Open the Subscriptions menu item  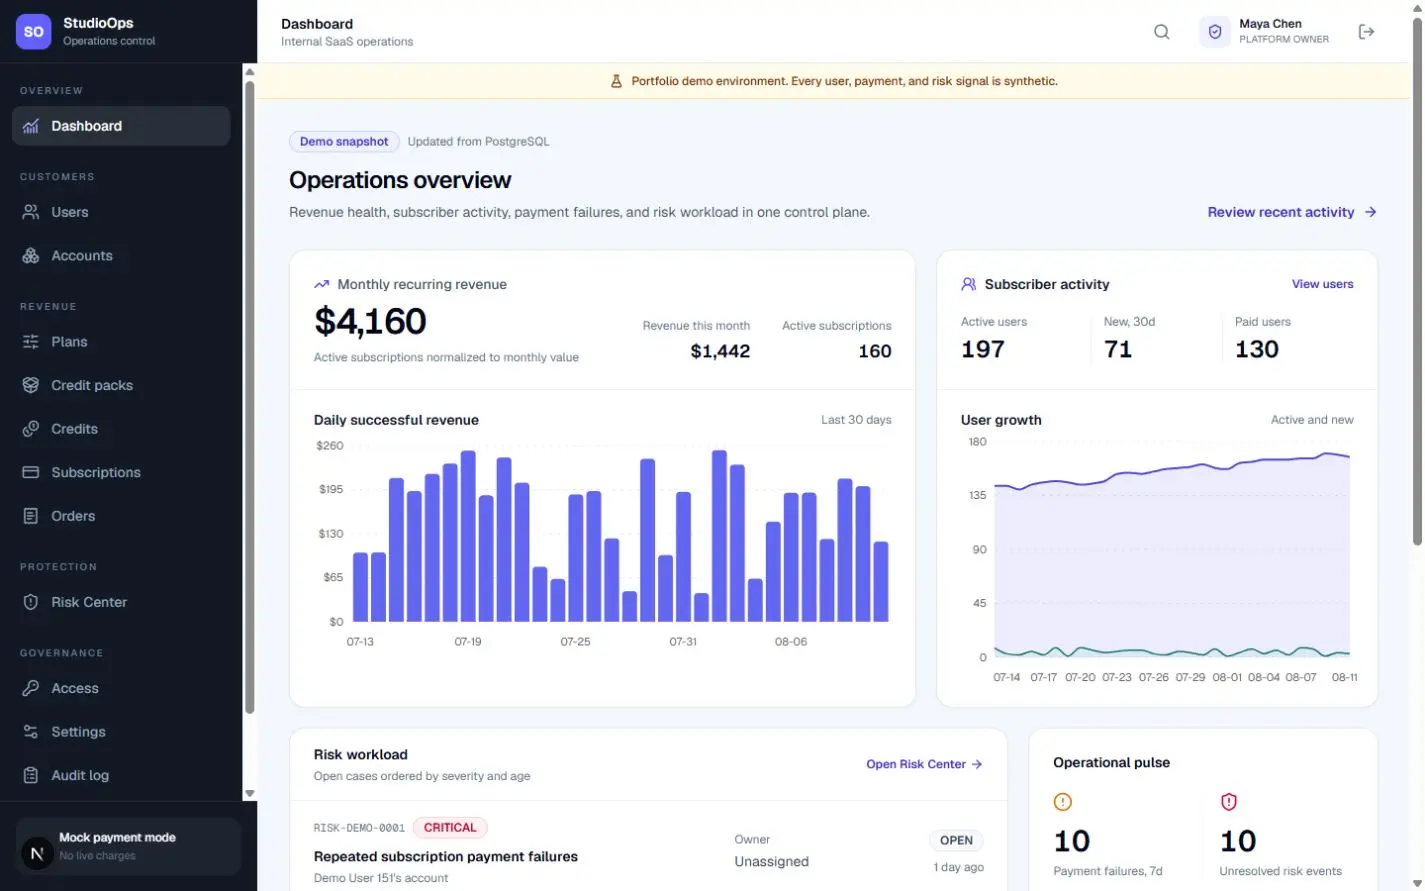121,472
